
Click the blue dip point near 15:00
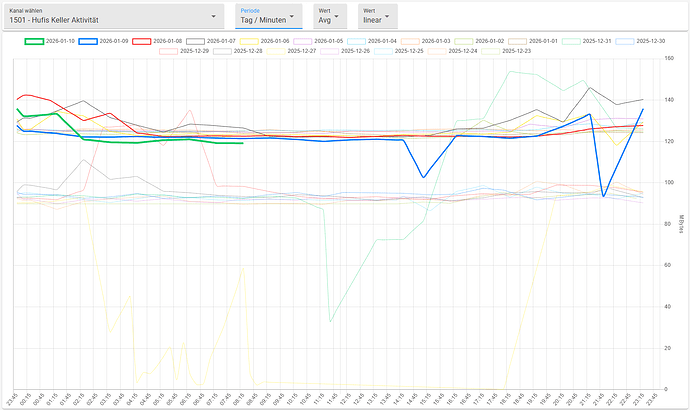tap(424, 177)
